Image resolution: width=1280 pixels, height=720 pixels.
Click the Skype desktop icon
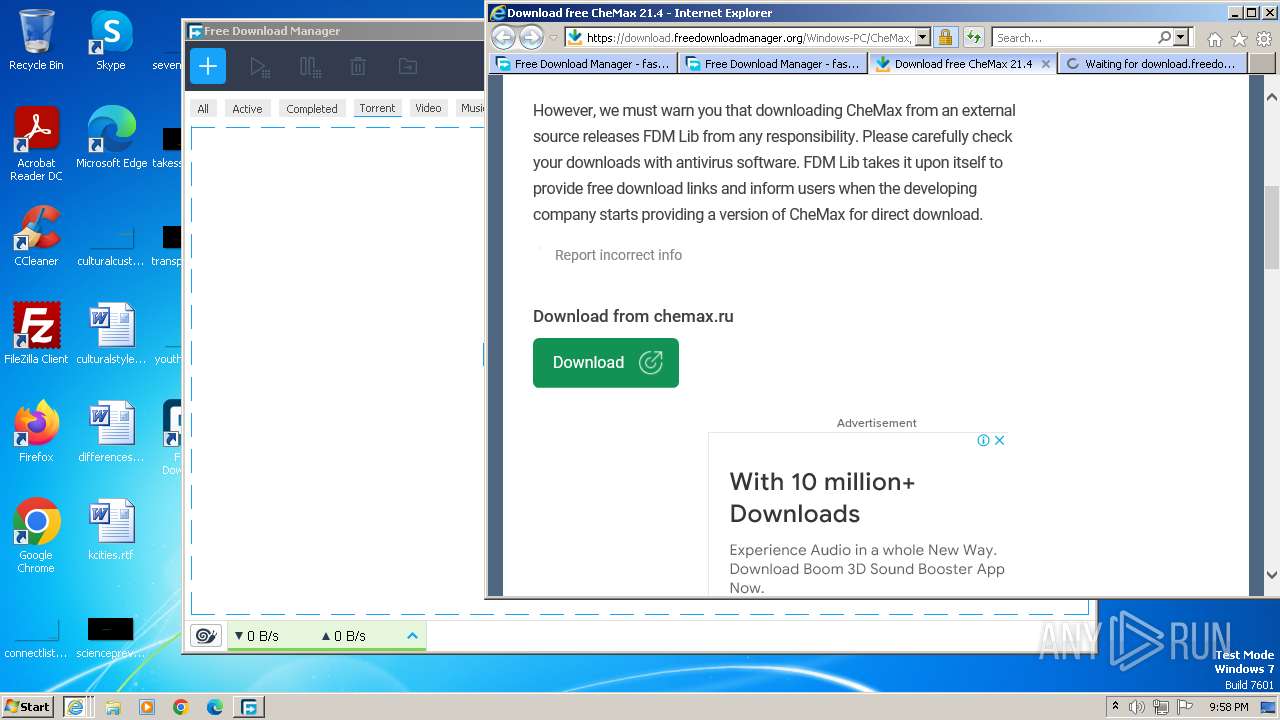(x=111, y=40)
